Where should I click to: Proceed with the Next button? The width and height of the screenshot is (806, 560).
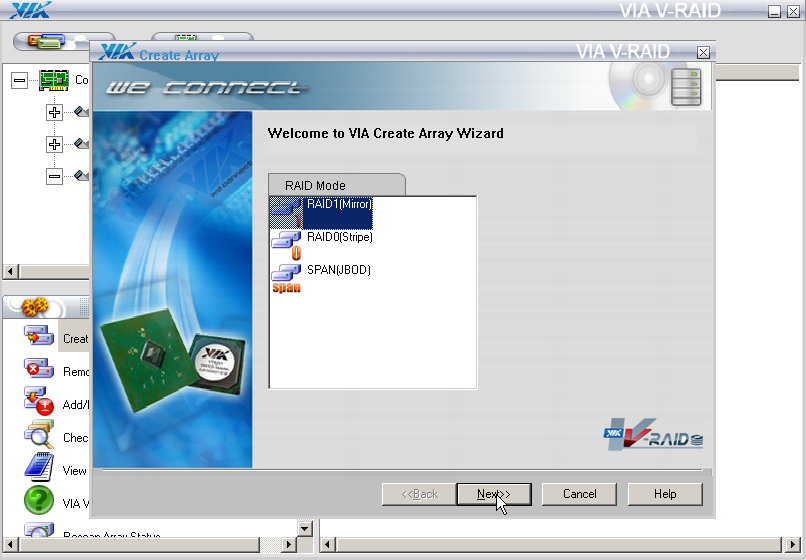pos(494,494)
